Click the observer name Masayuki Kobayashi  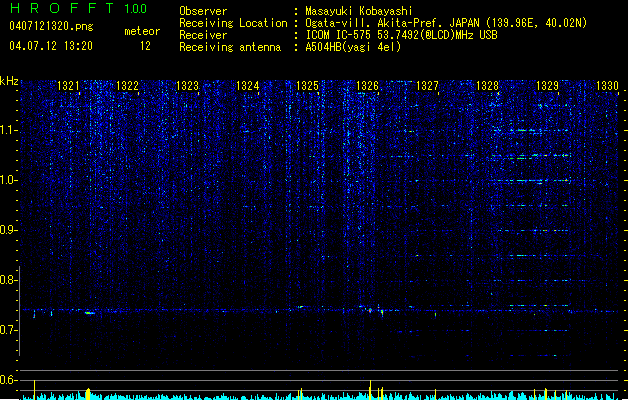click(358, 11)
